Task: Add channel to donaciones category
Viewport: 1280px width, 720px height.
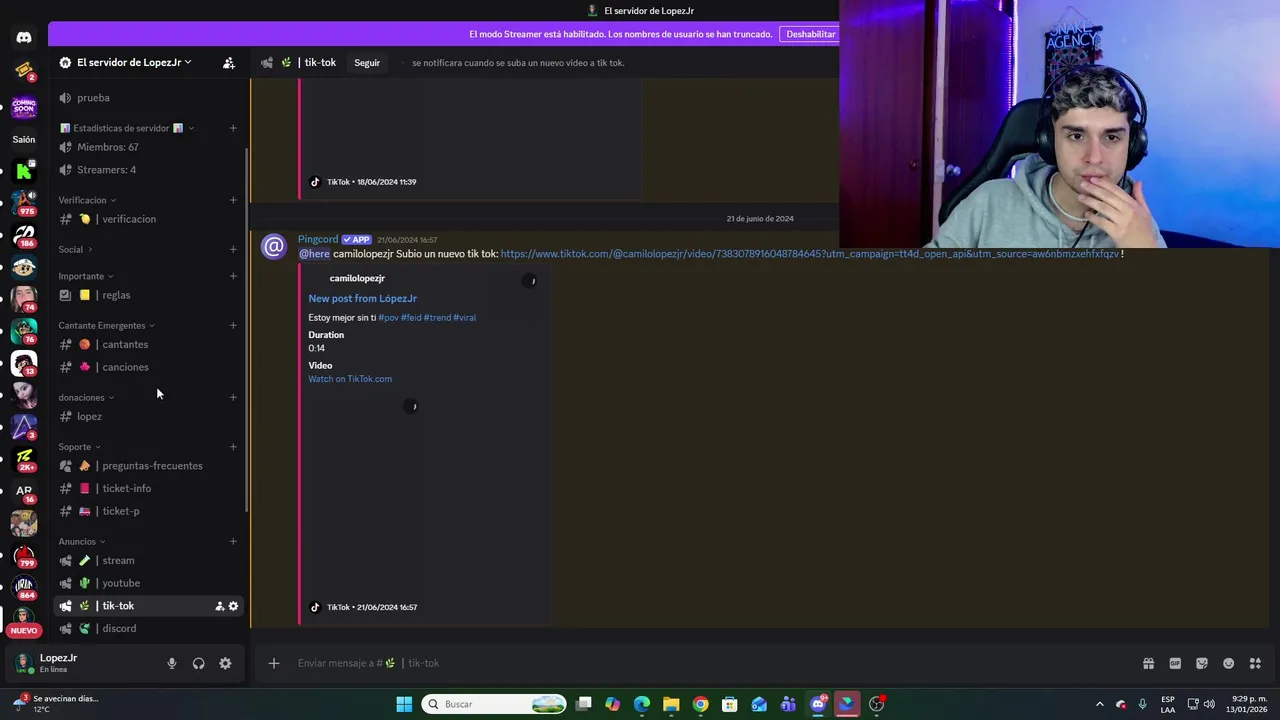Action: pyautogui.click(x=233, y=397)
